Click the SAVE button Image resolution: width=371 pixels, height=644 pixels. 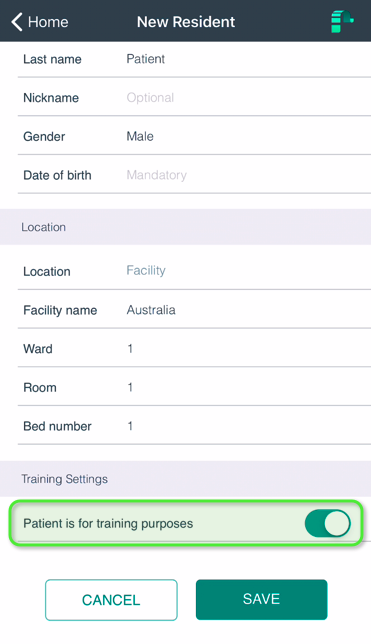point(261,599)
